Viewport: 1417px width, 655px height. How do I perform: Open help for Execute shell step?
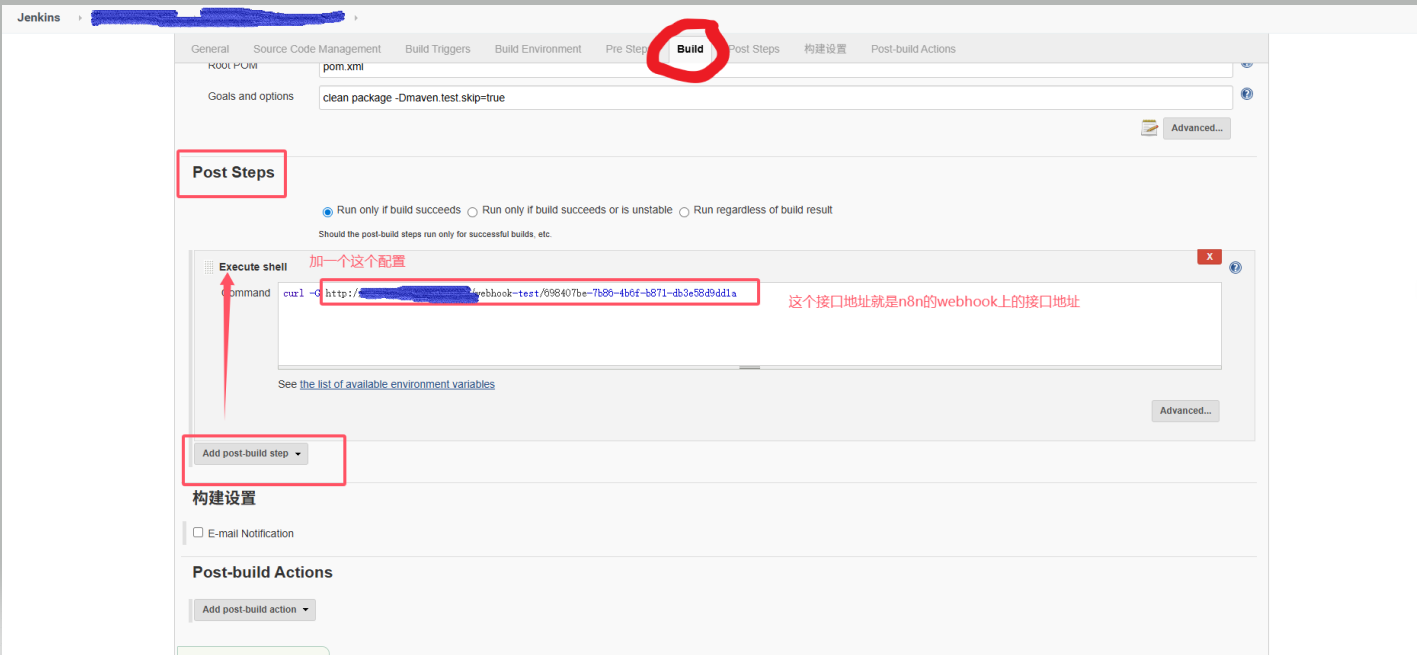[1235, 268]
